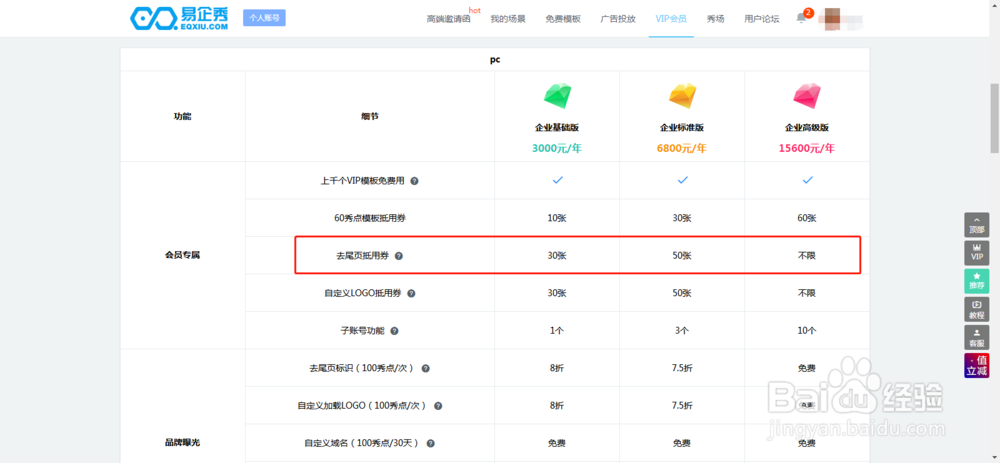This screenshot has width=1000, height=463.
Task: Click the 10个 cell in 子账号功能 row
Action: coord(807,331)
